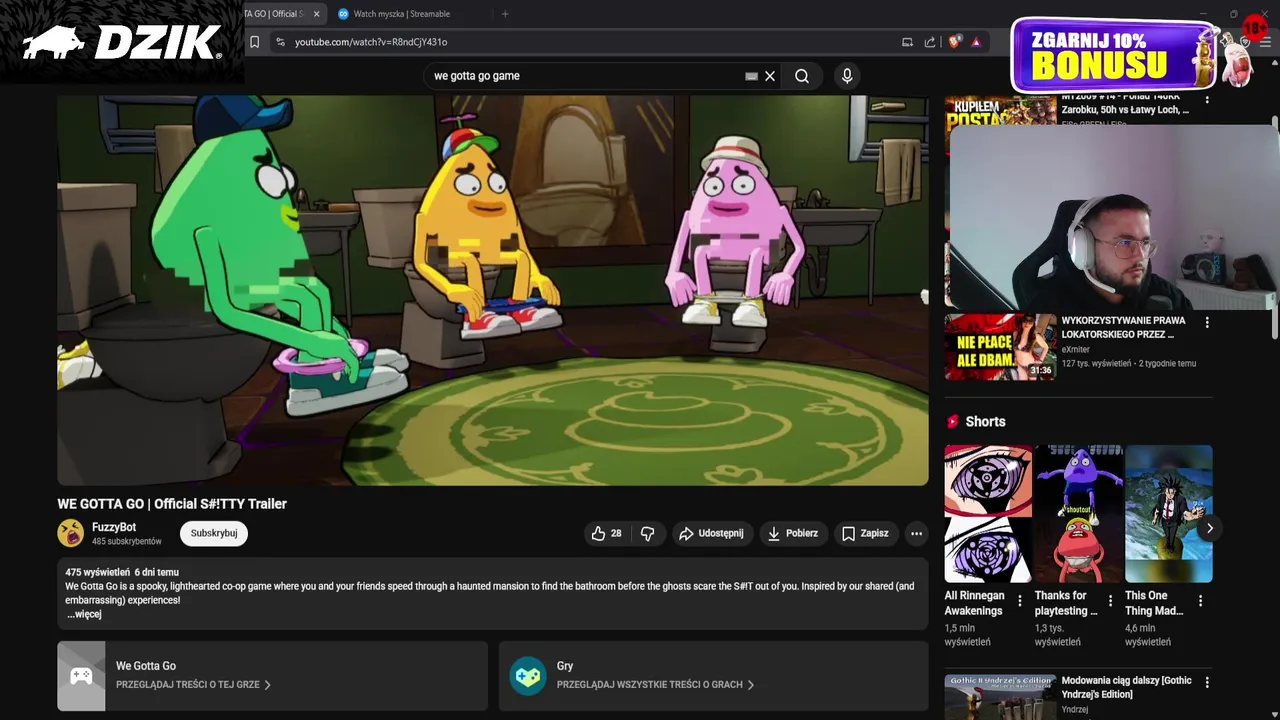1280x720 pixels.
Task: Click the cast/media icon in address bar
Action: click(907, 42)
